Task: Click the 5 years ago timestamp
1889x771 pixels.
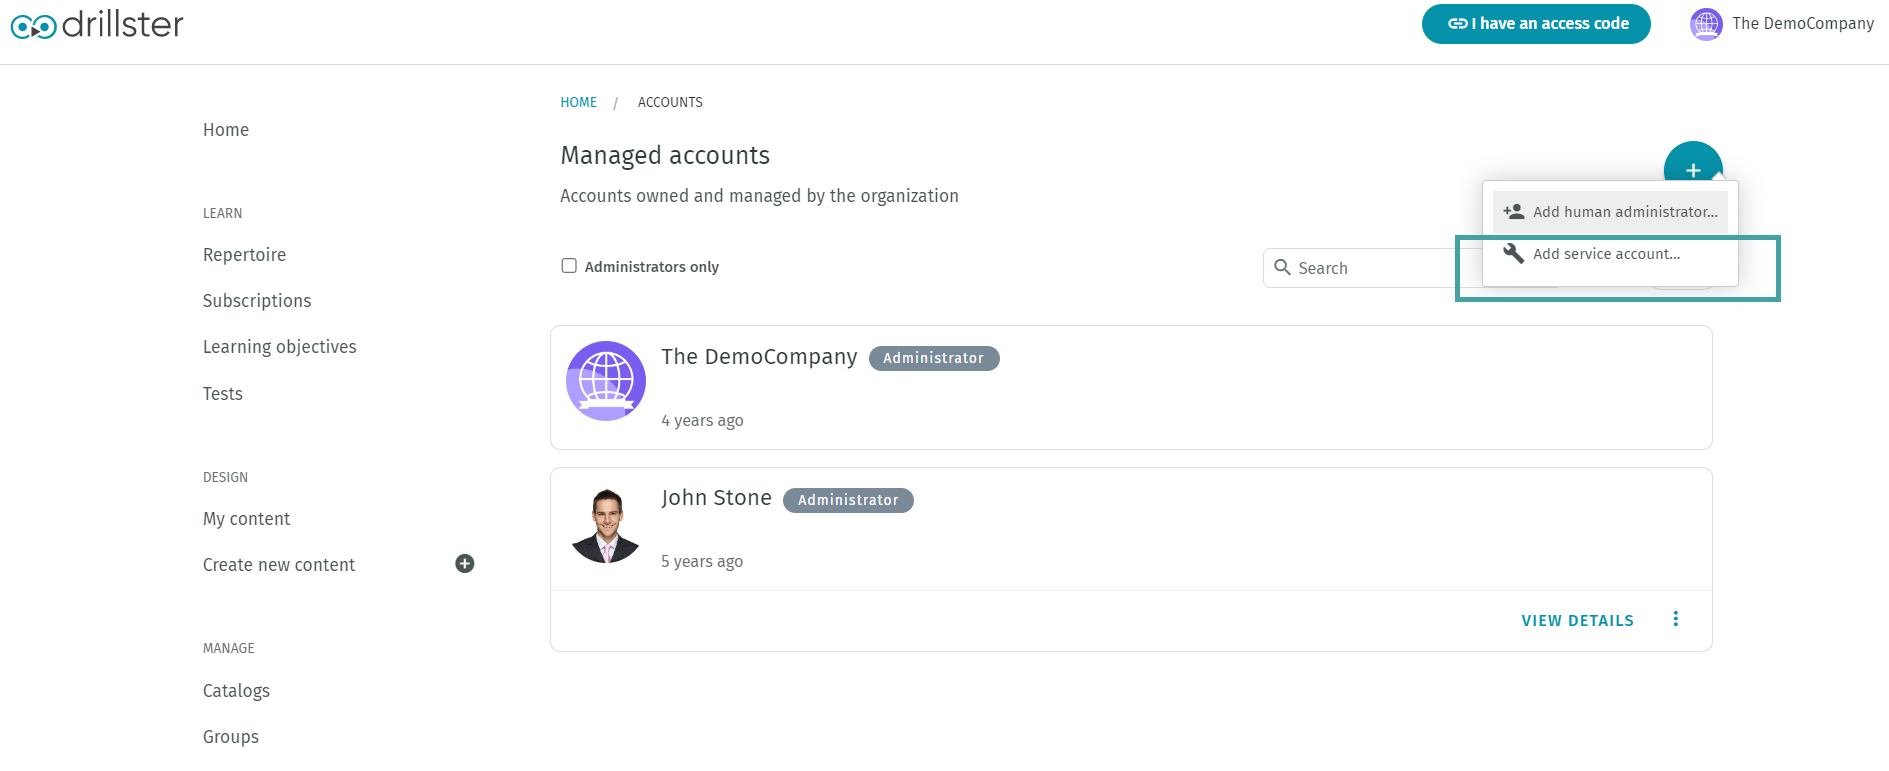Action: [702, 562]
